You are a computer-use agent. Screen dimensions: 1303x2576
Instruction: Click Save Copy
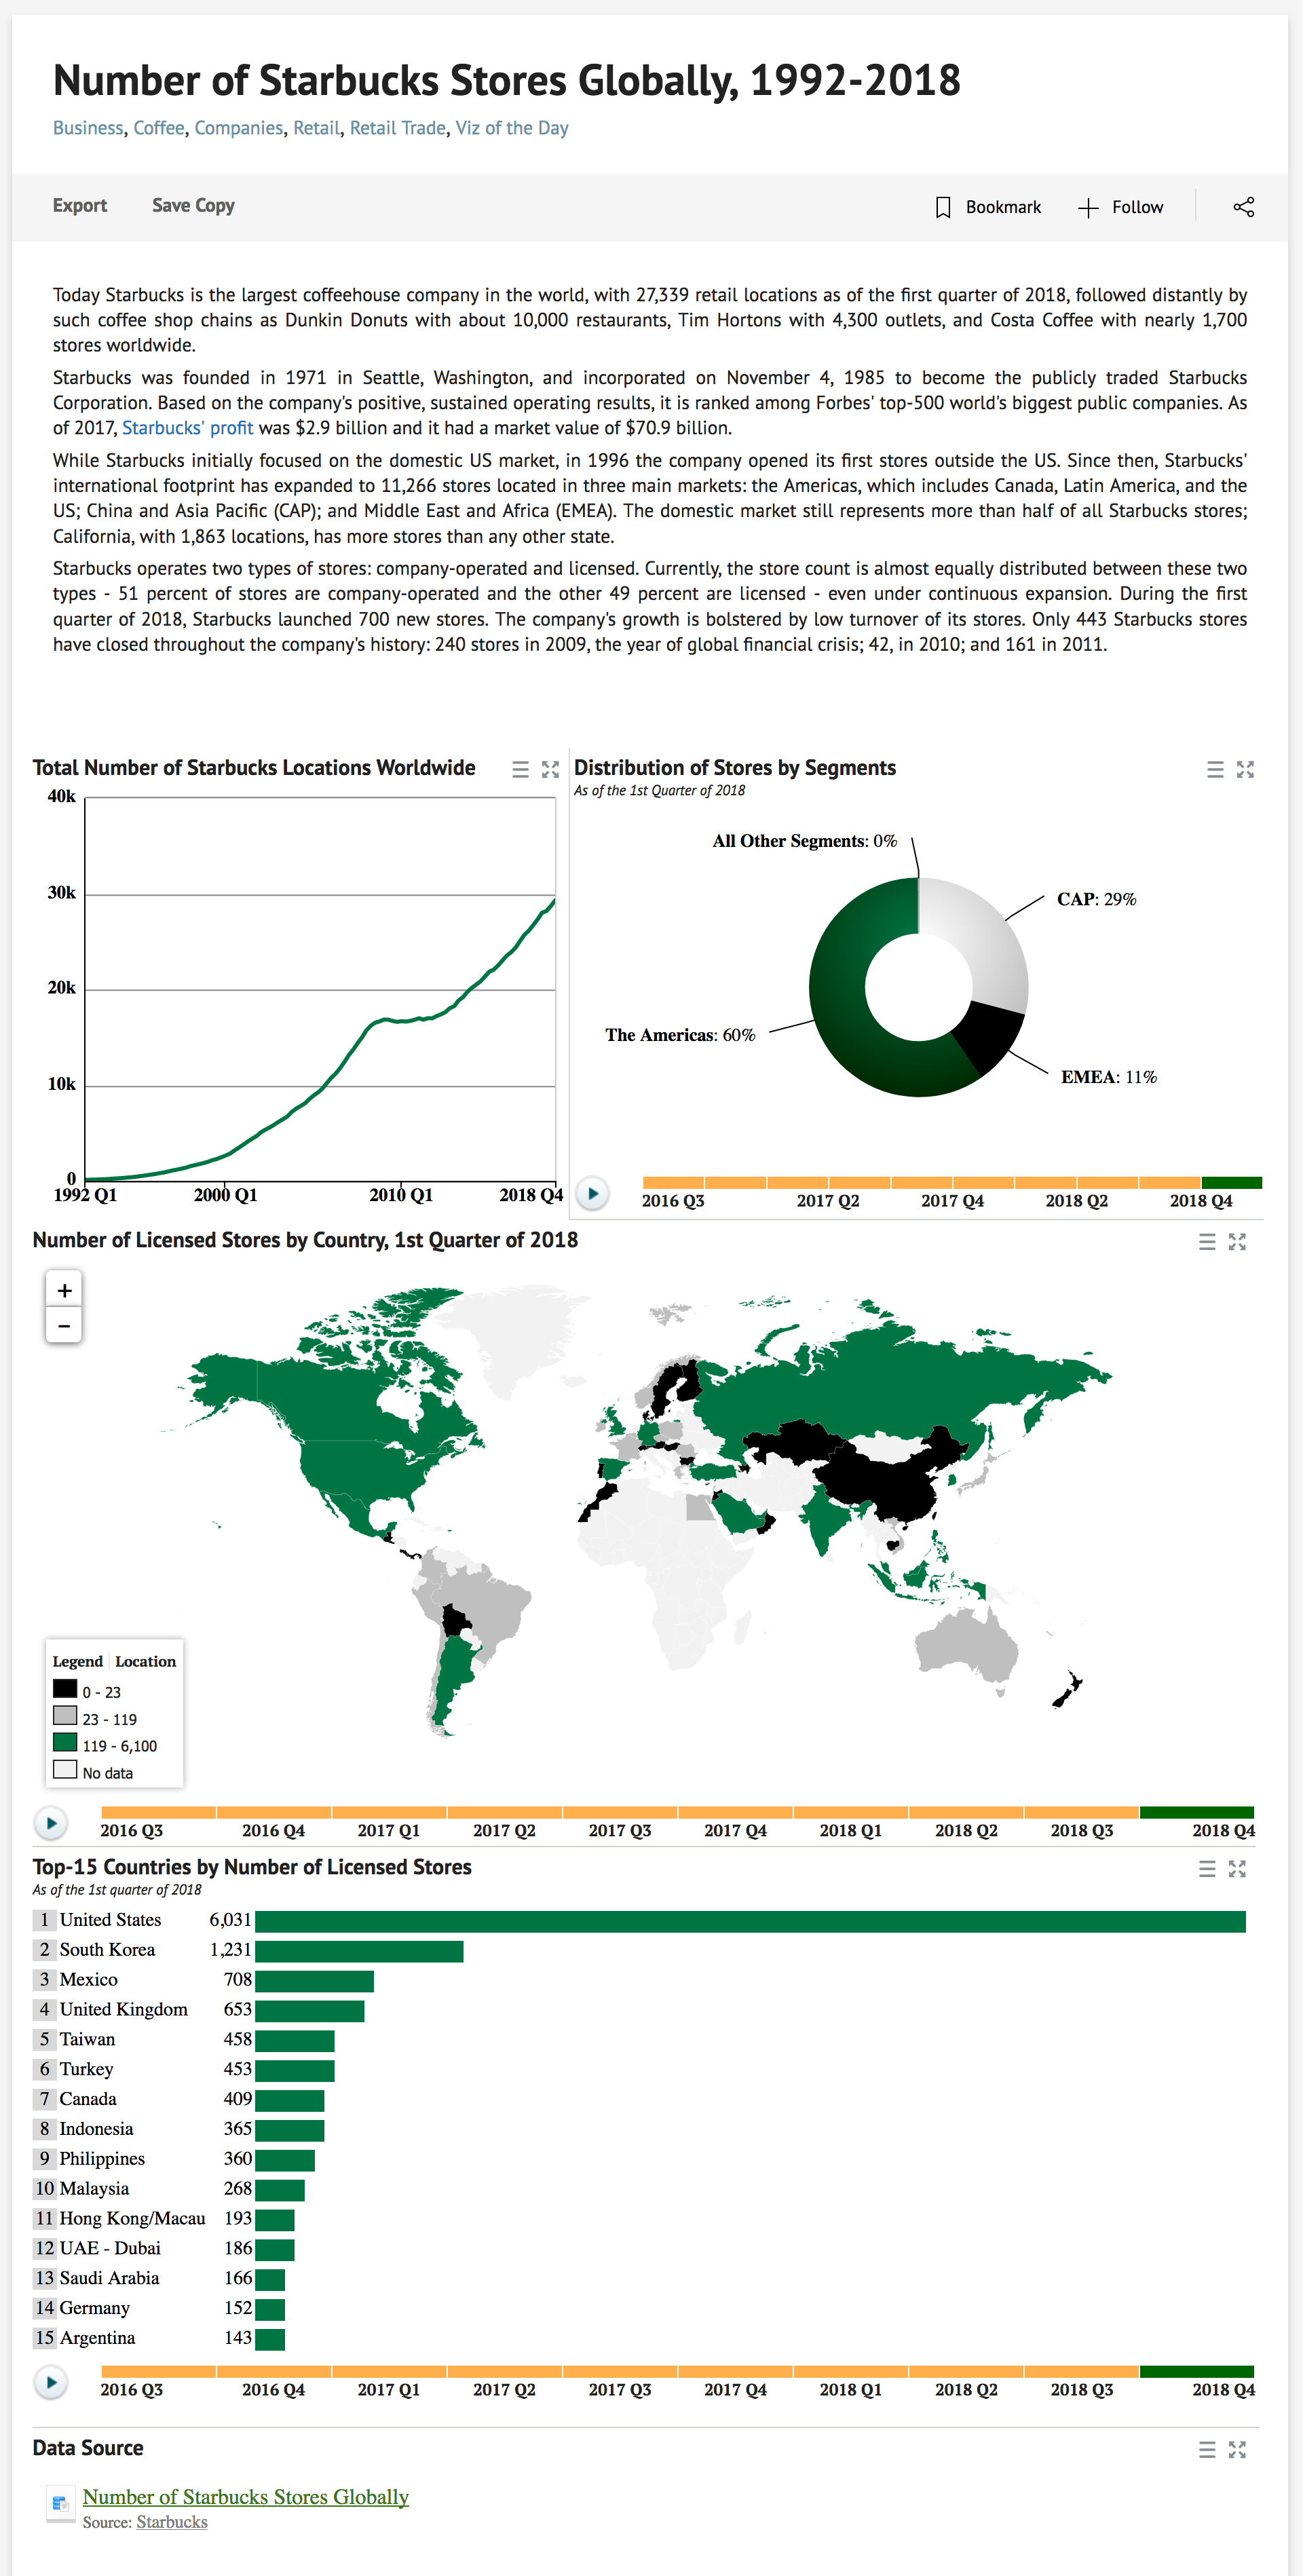[193, 205]
